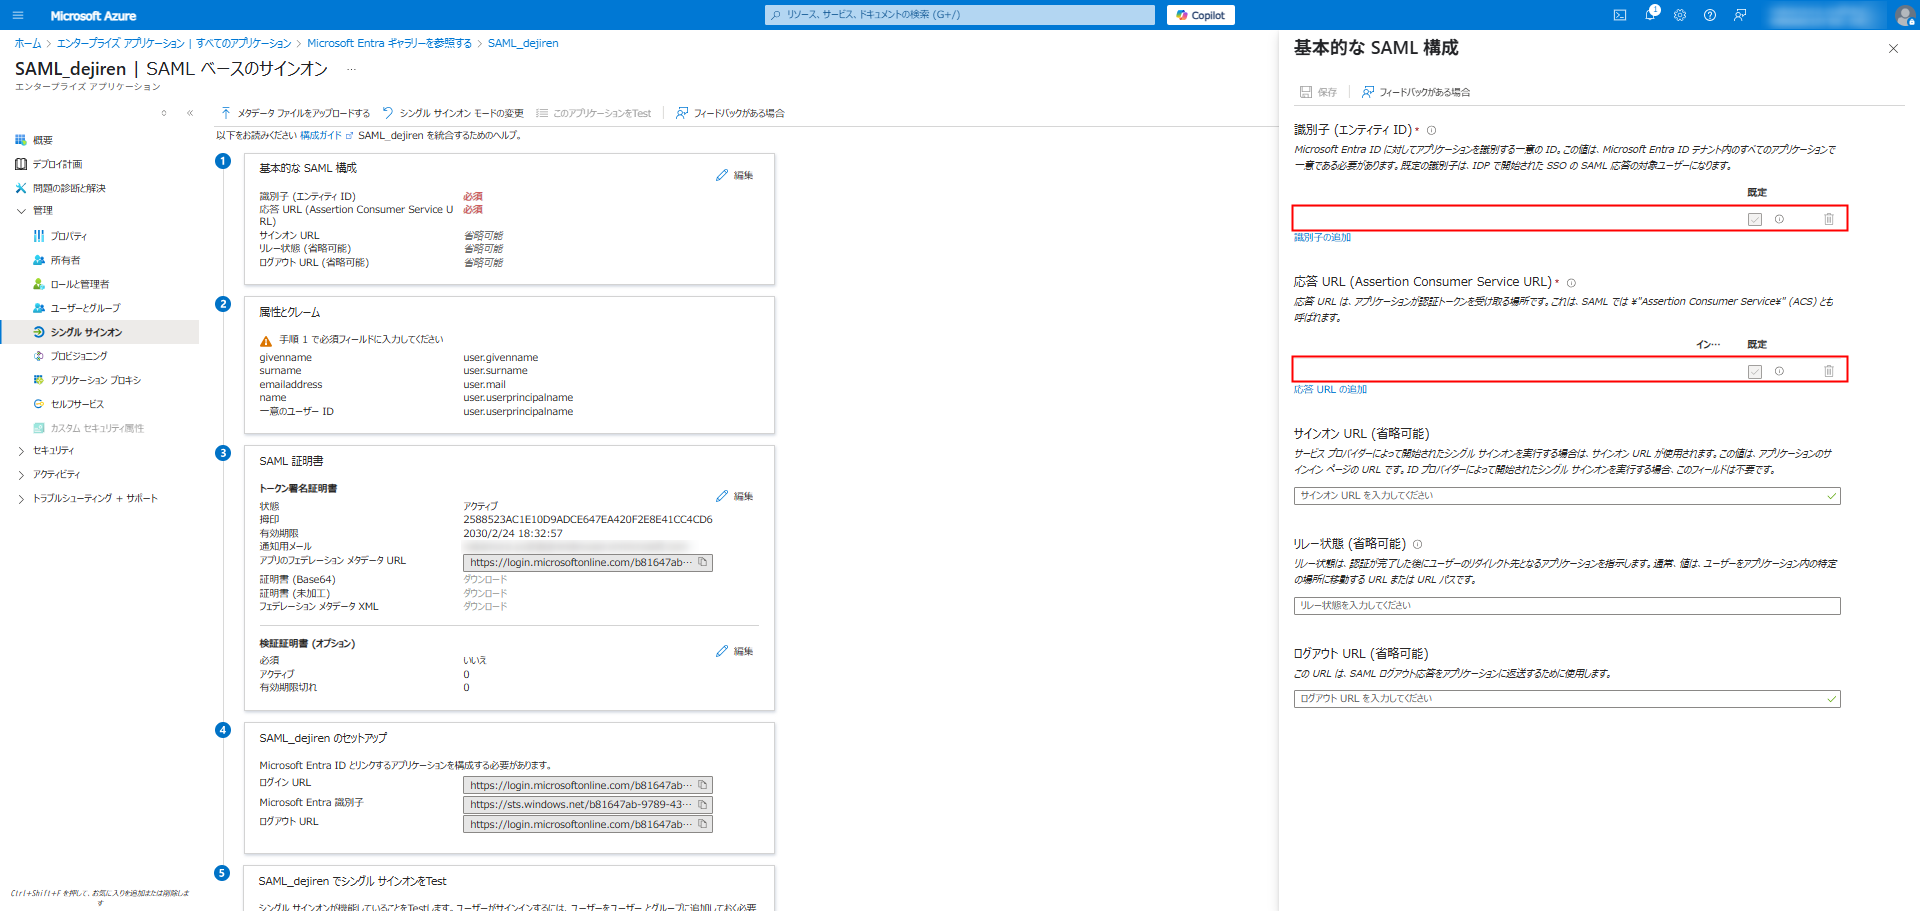Delete the reply URL row with the trash icon
The width and height of the screenshot is (1920, 911).
1829,371
